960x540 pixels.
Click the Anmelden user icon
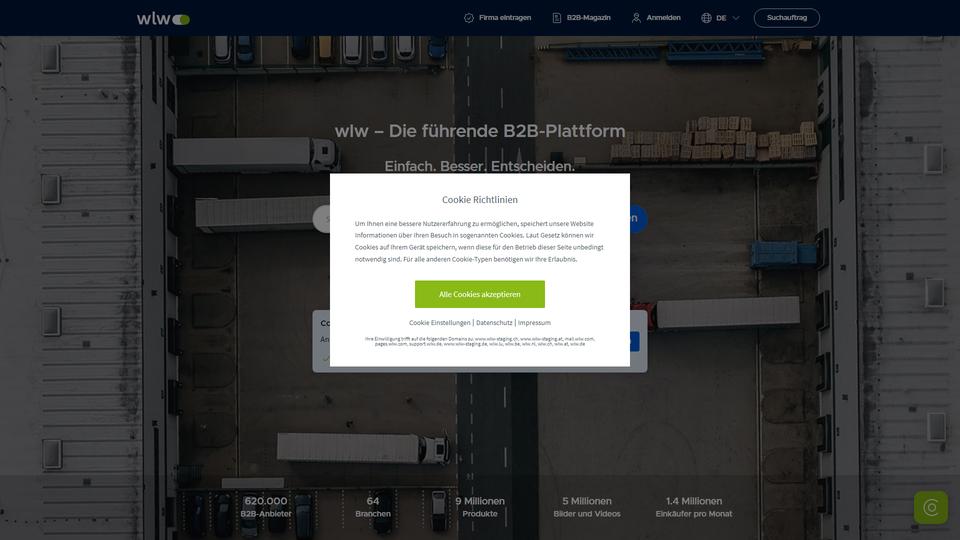636,18
